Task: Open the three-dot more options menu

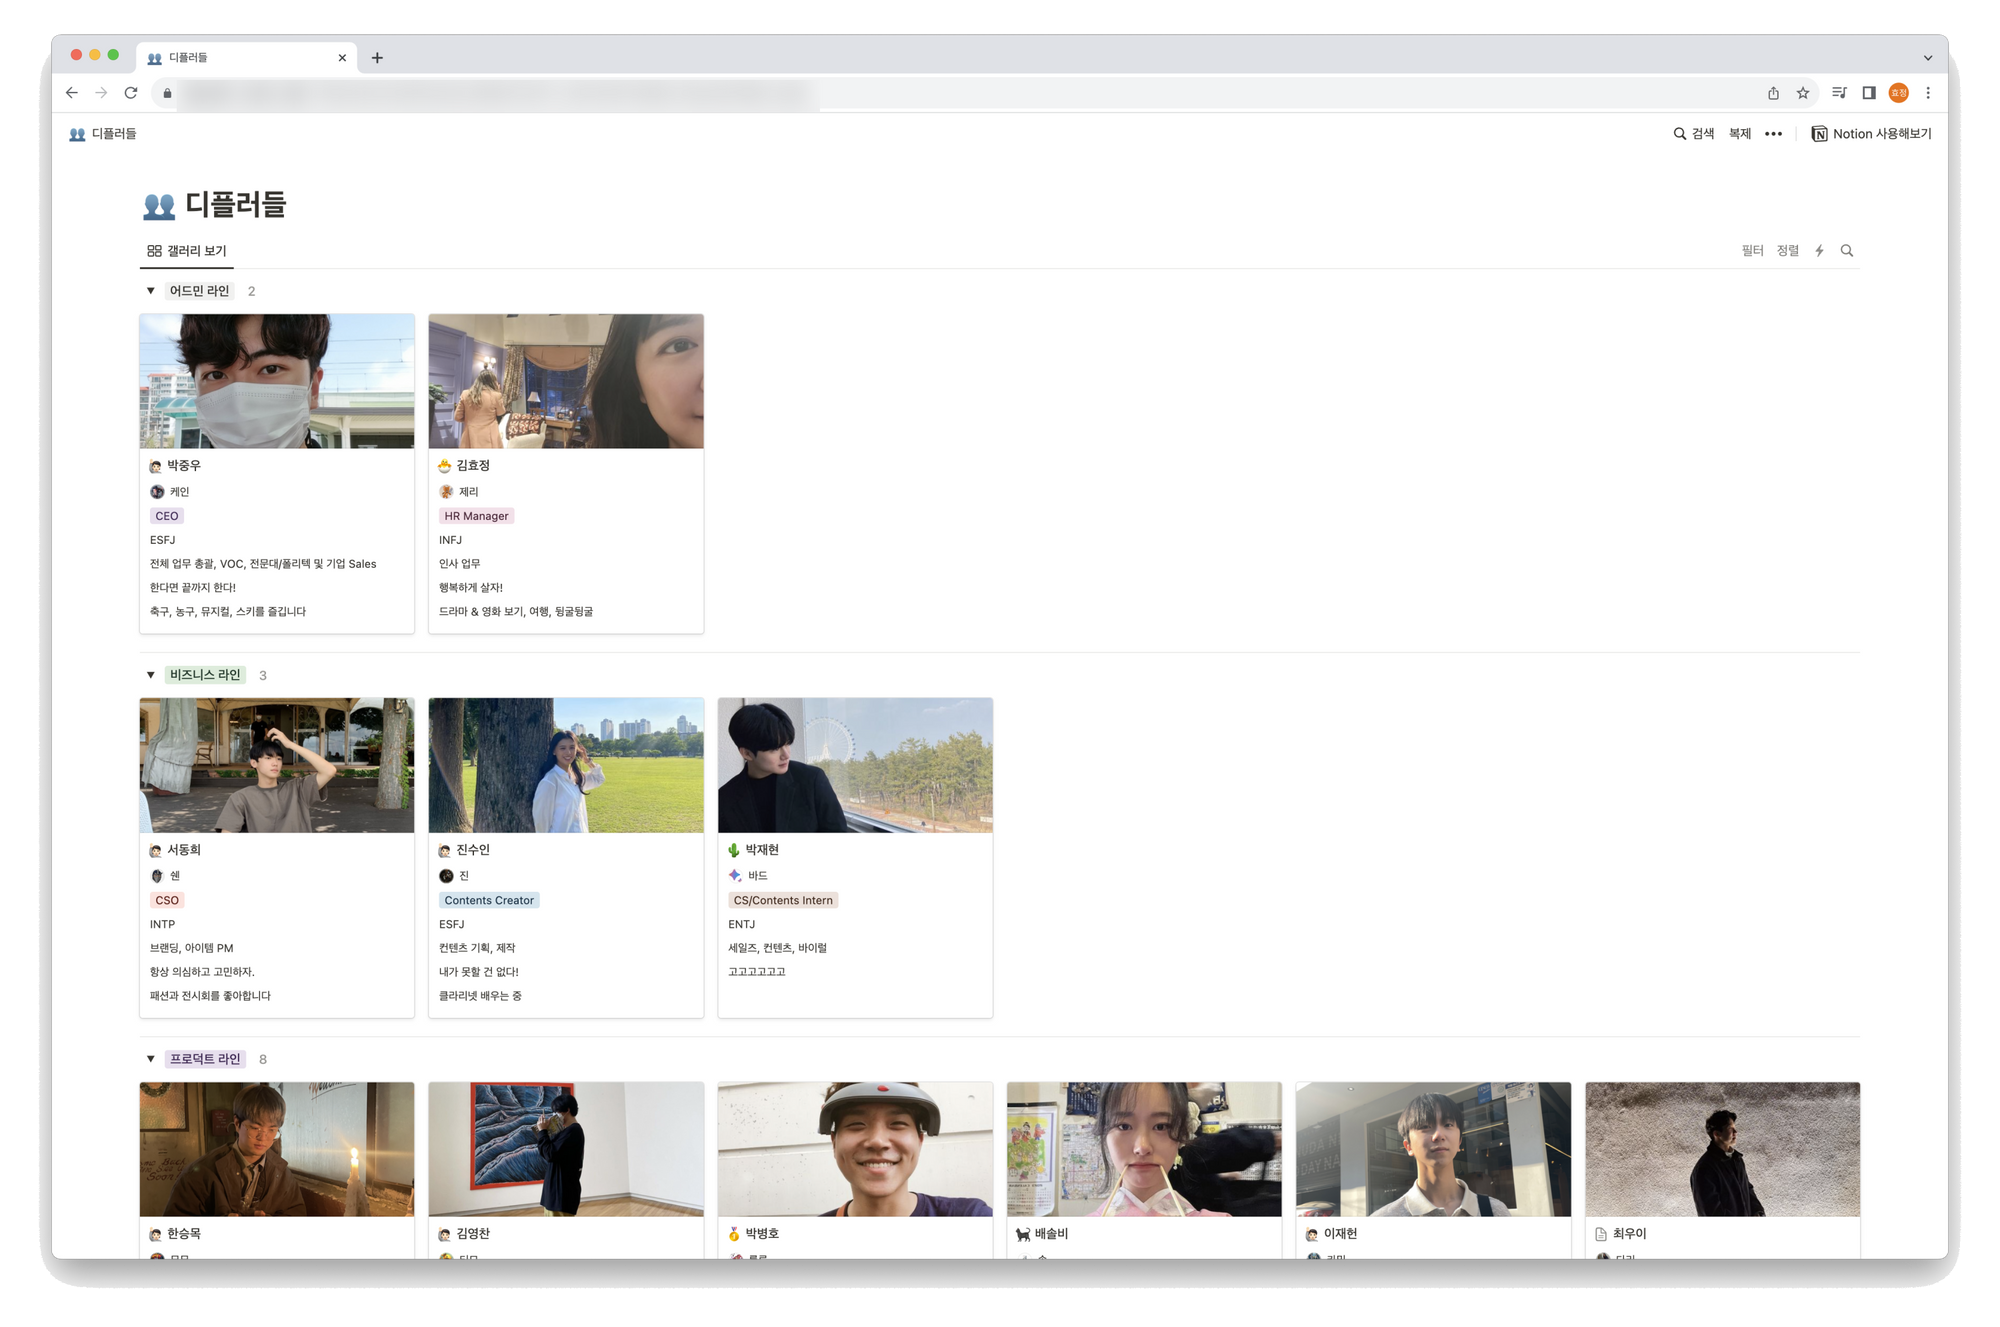Action: (1773, 134)
